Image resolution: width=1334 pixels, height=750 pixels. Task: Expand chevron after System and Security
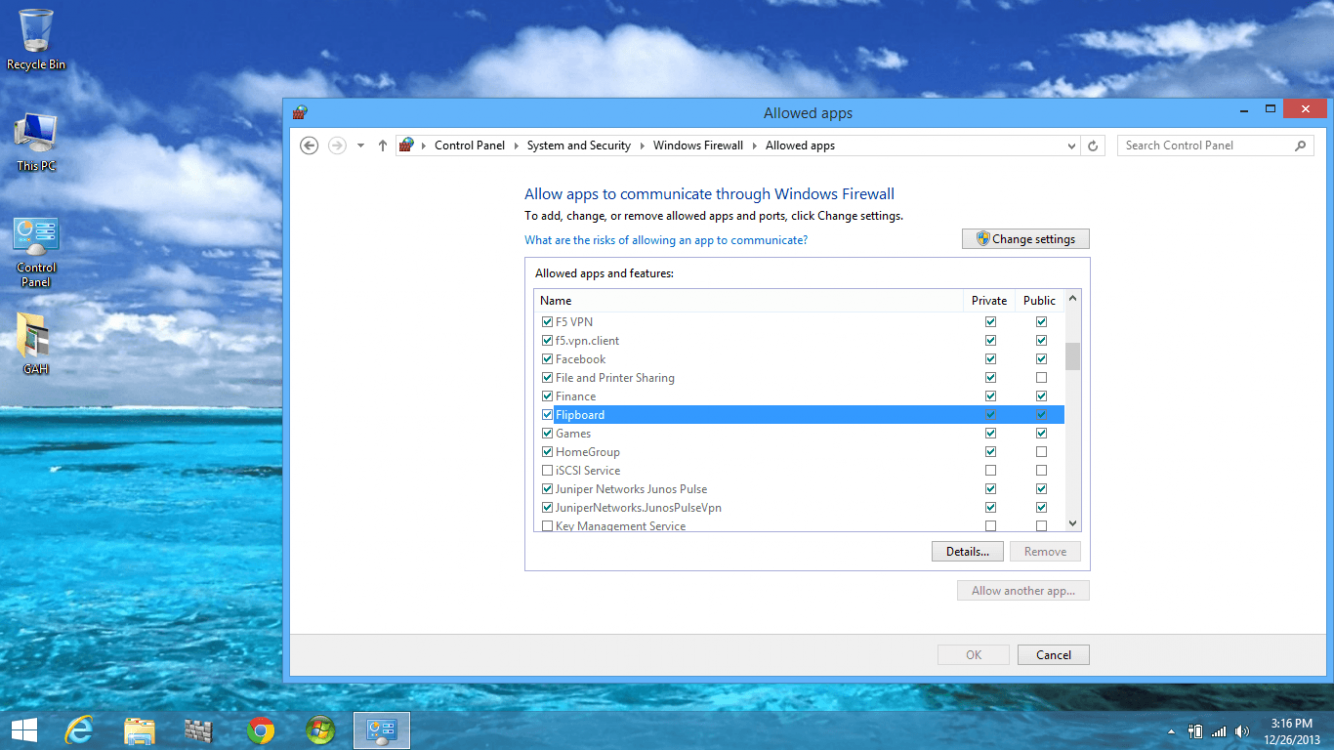(642, 146)
